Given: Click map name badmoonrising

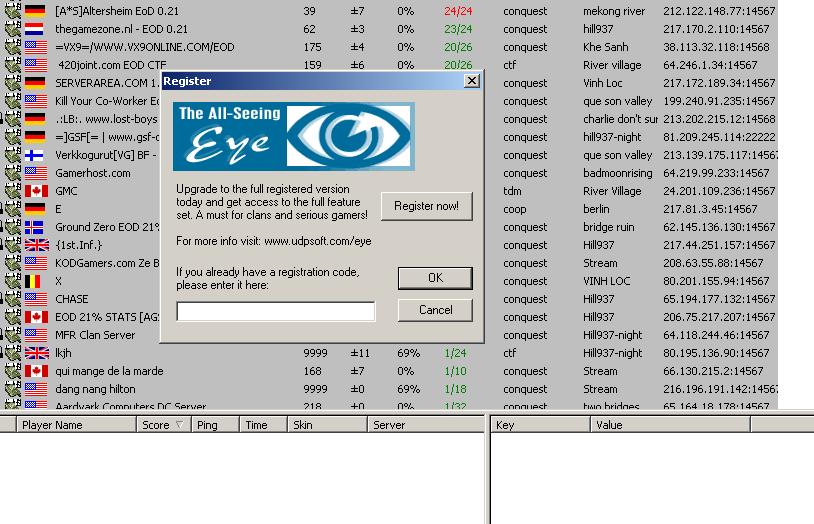Looking at the screenshot, I should (x=618, y=173).
